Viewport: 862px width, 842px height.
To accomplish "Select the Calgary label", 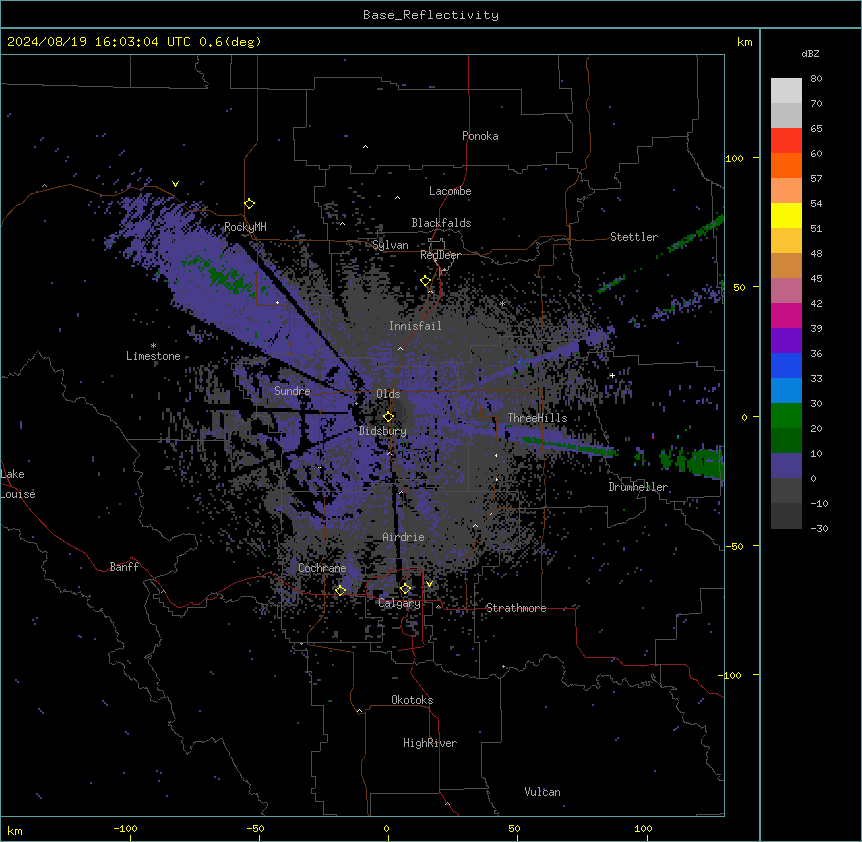I will [x=399, y=603].
